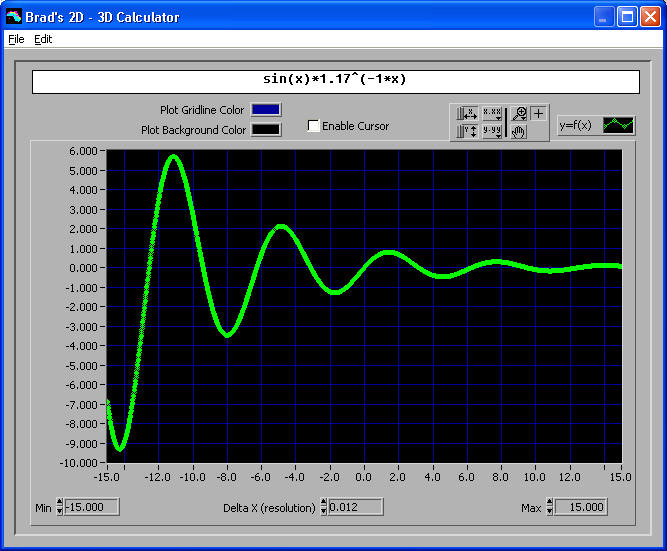
Task: Close the Brad's 2D - 3D Calculator window
Action: pyautogui.click(x=650, y=17)
